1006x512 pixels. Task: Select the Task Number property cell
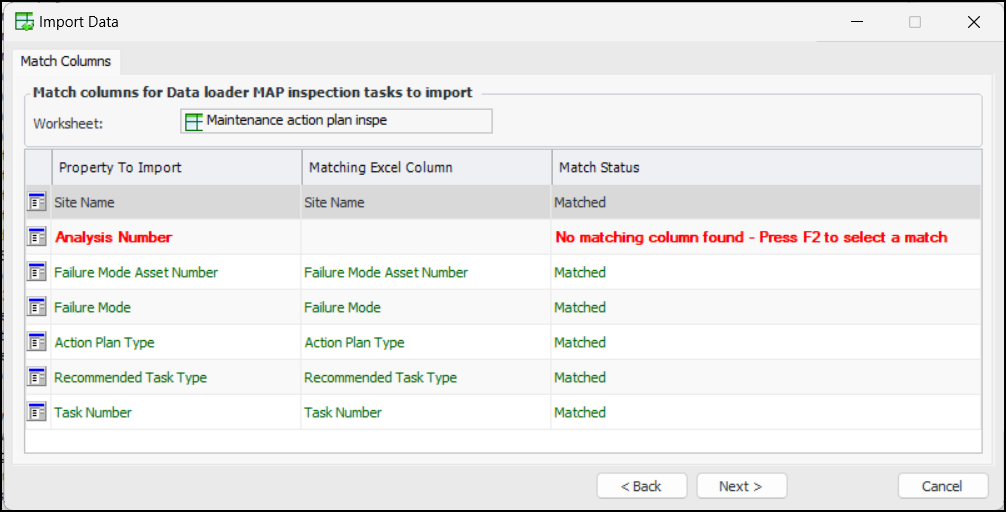click(x=93, y=412)
